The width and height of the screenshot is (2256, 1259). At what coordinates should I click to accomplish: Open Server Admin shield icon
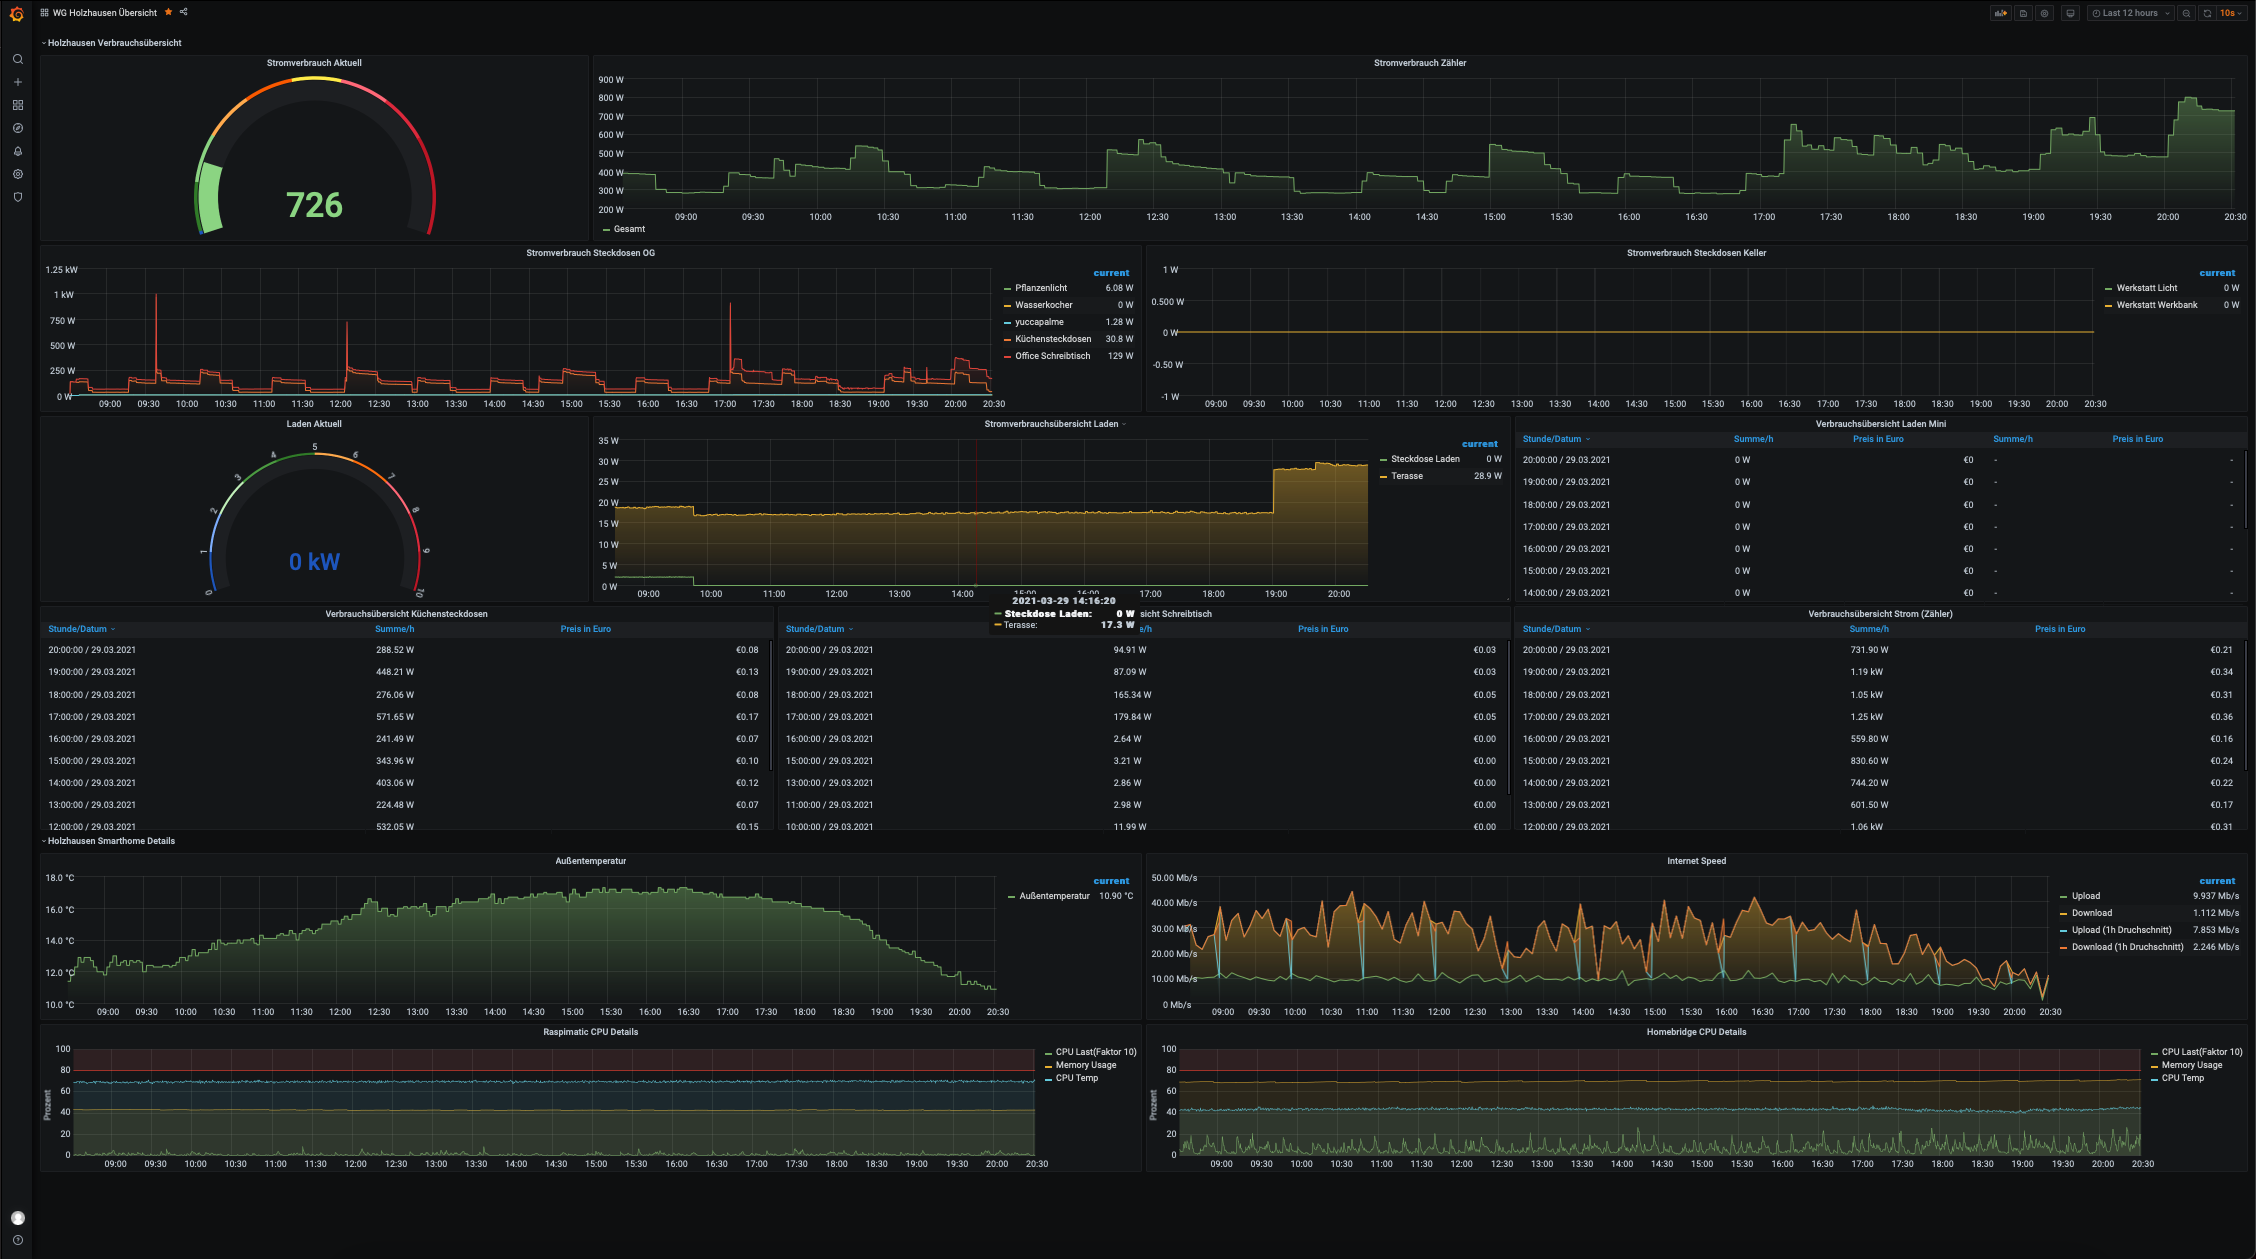17,197
